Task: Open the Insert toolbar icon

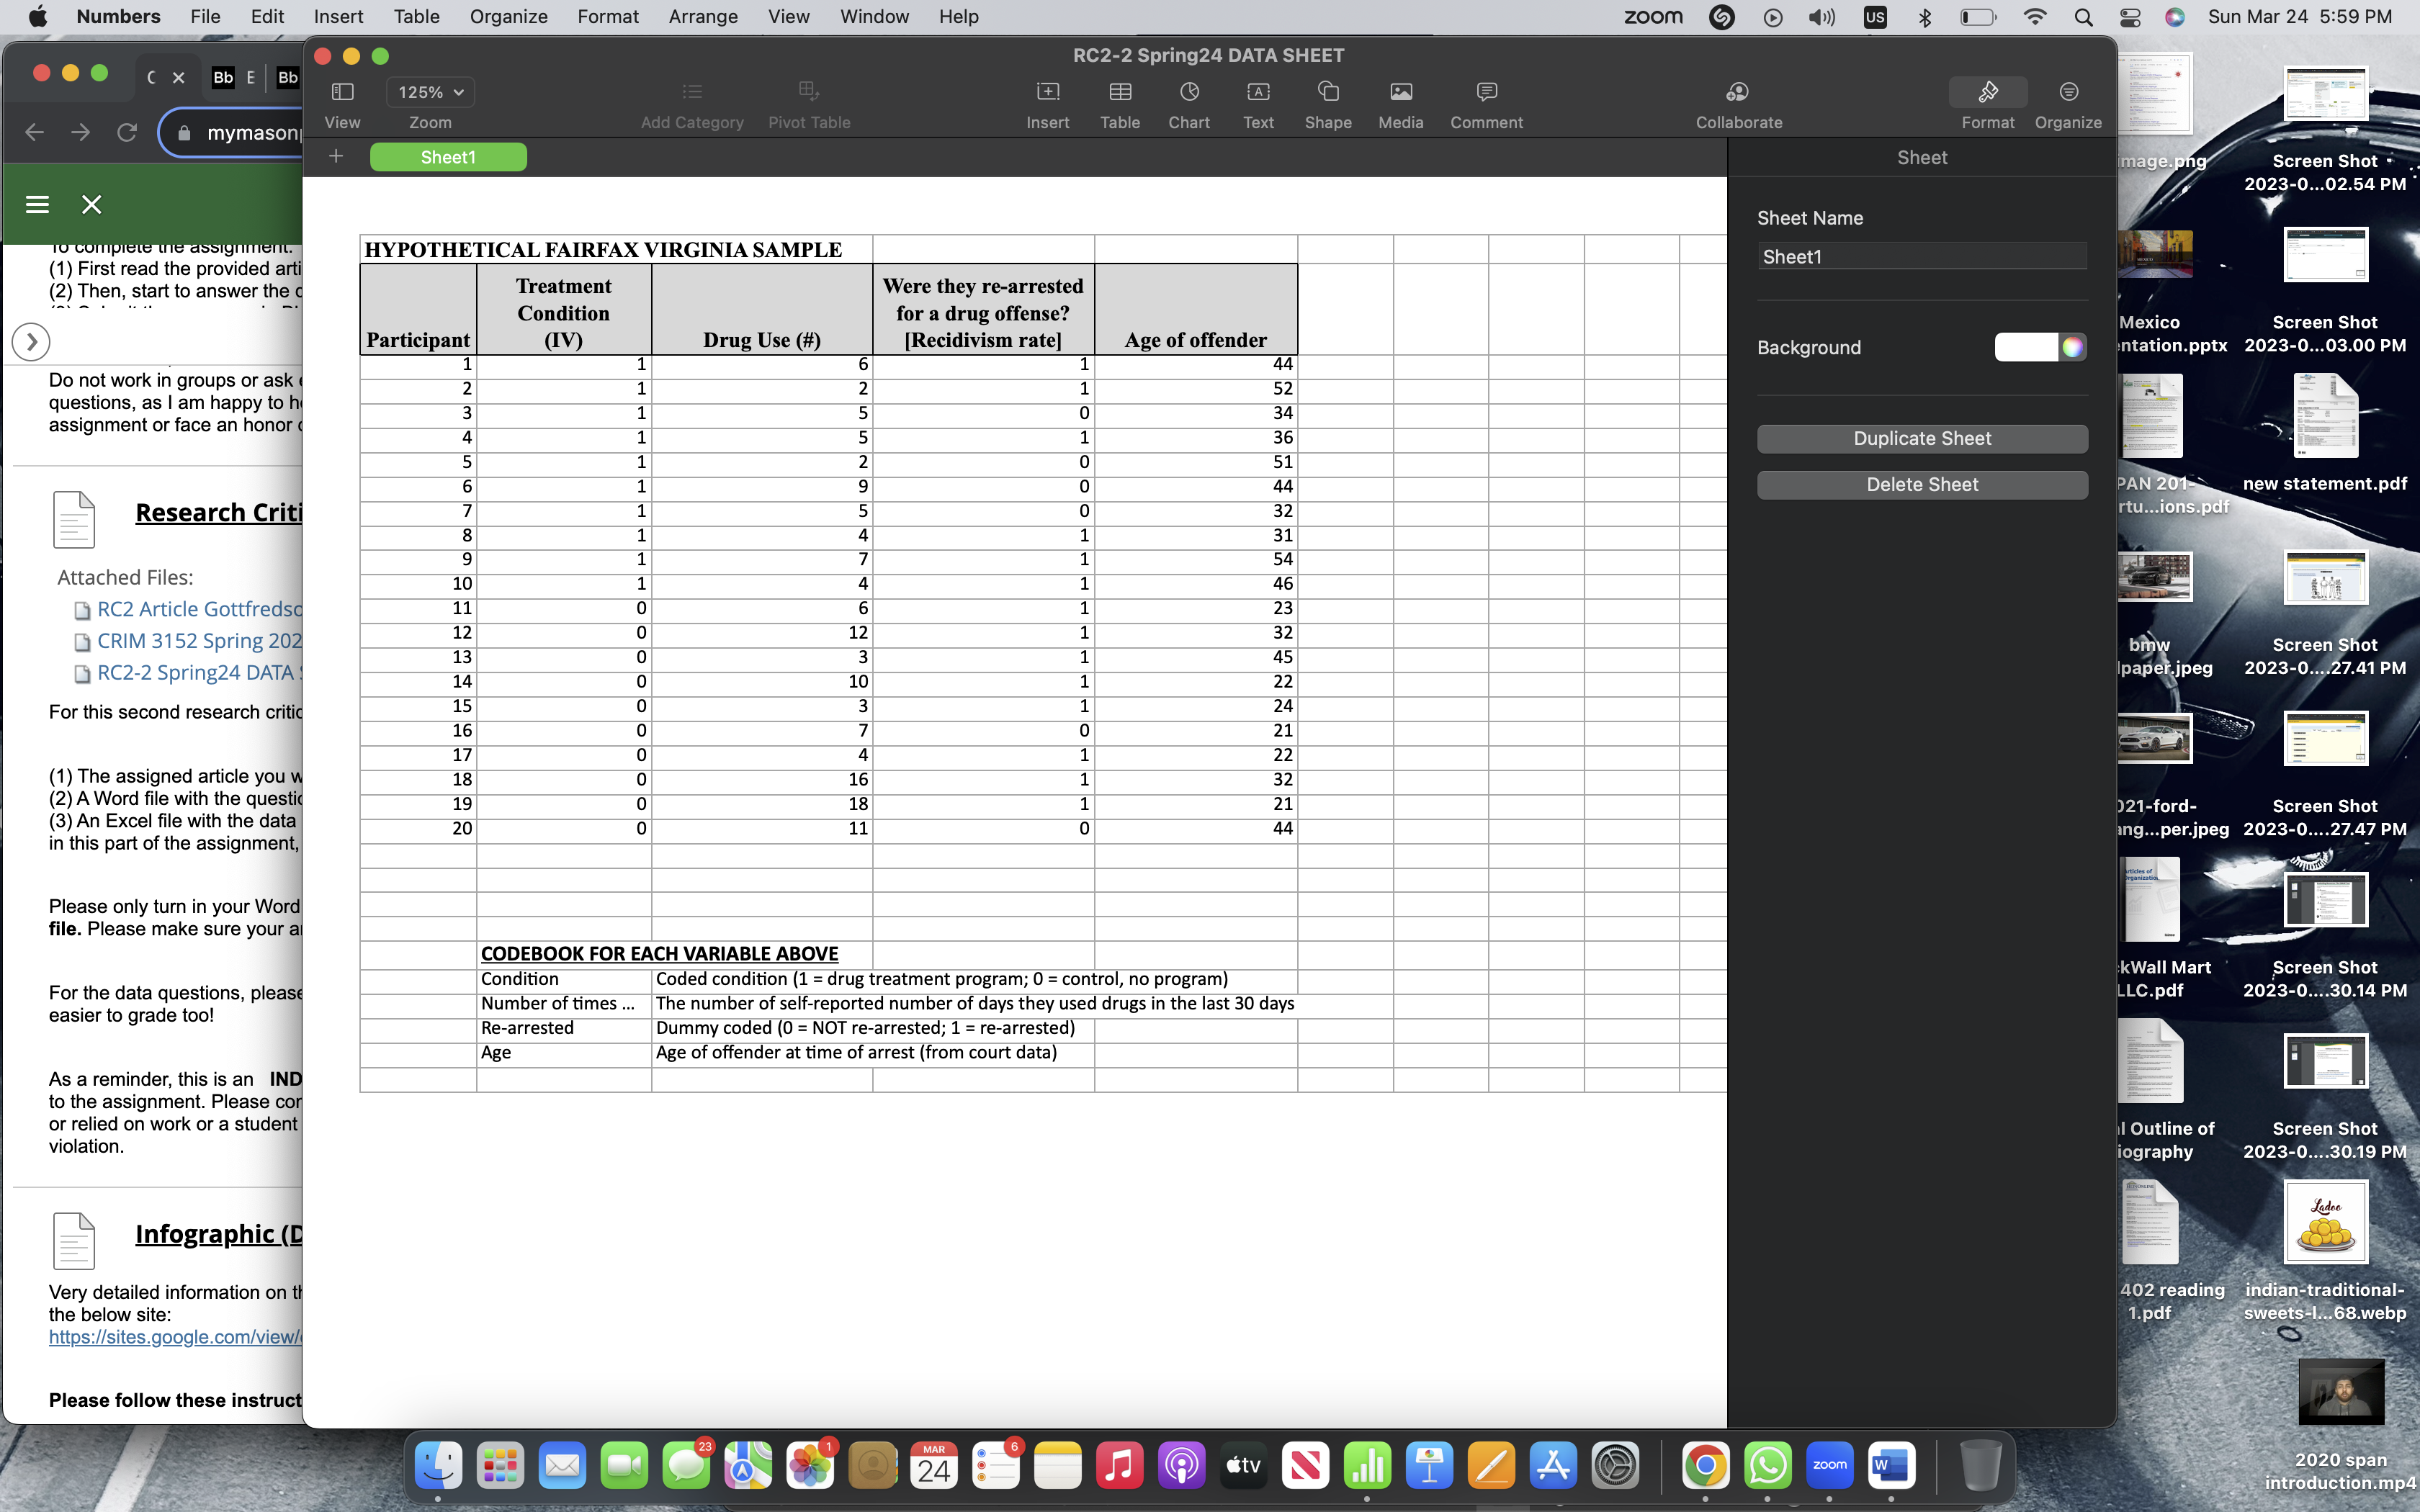Action: pyautogui.click(x=1047, y=93)
